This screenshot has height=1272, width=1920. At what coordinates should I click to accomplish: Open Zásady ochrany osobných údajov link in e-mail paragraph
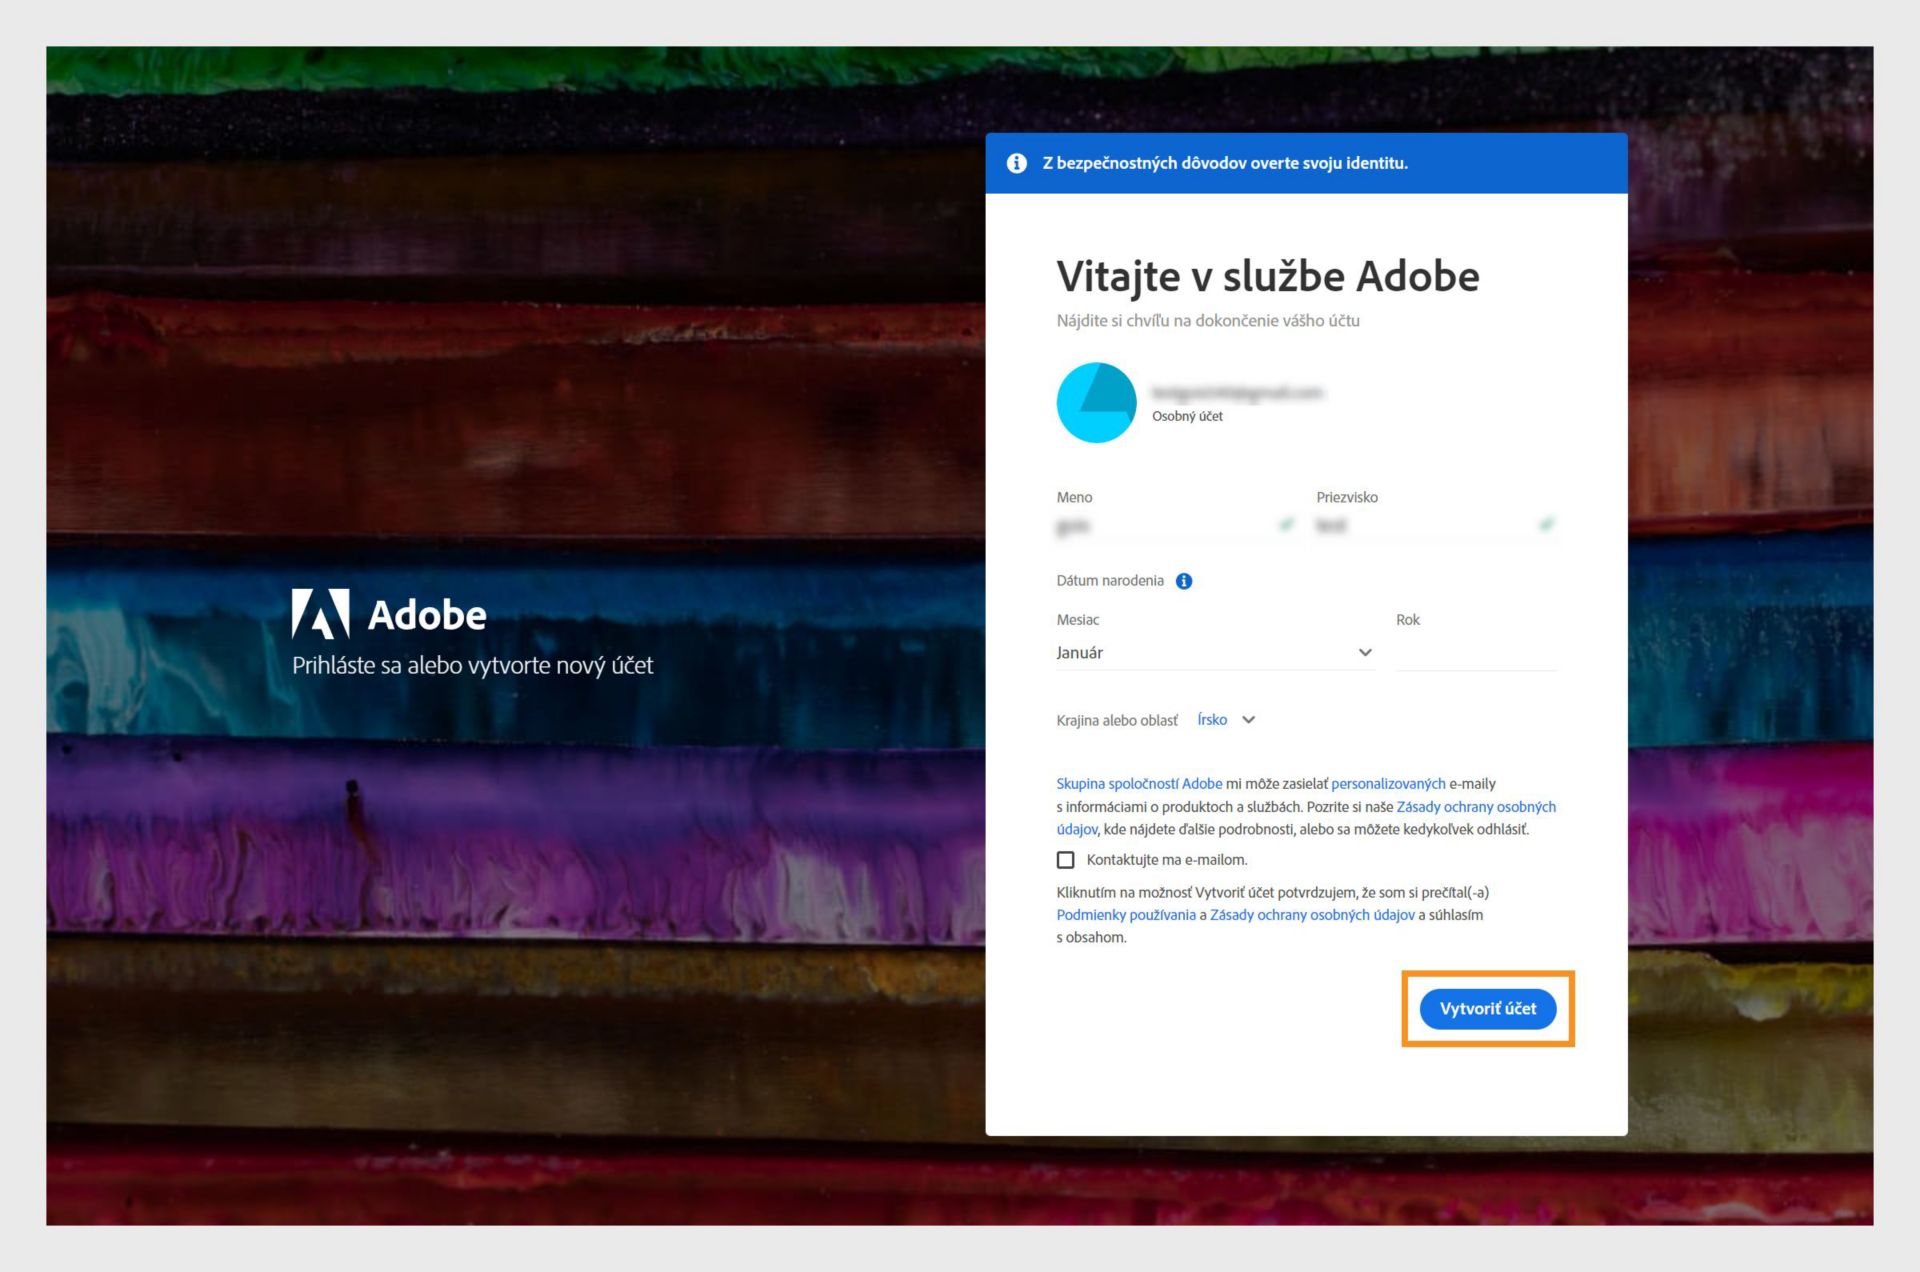click(1476, 807)
